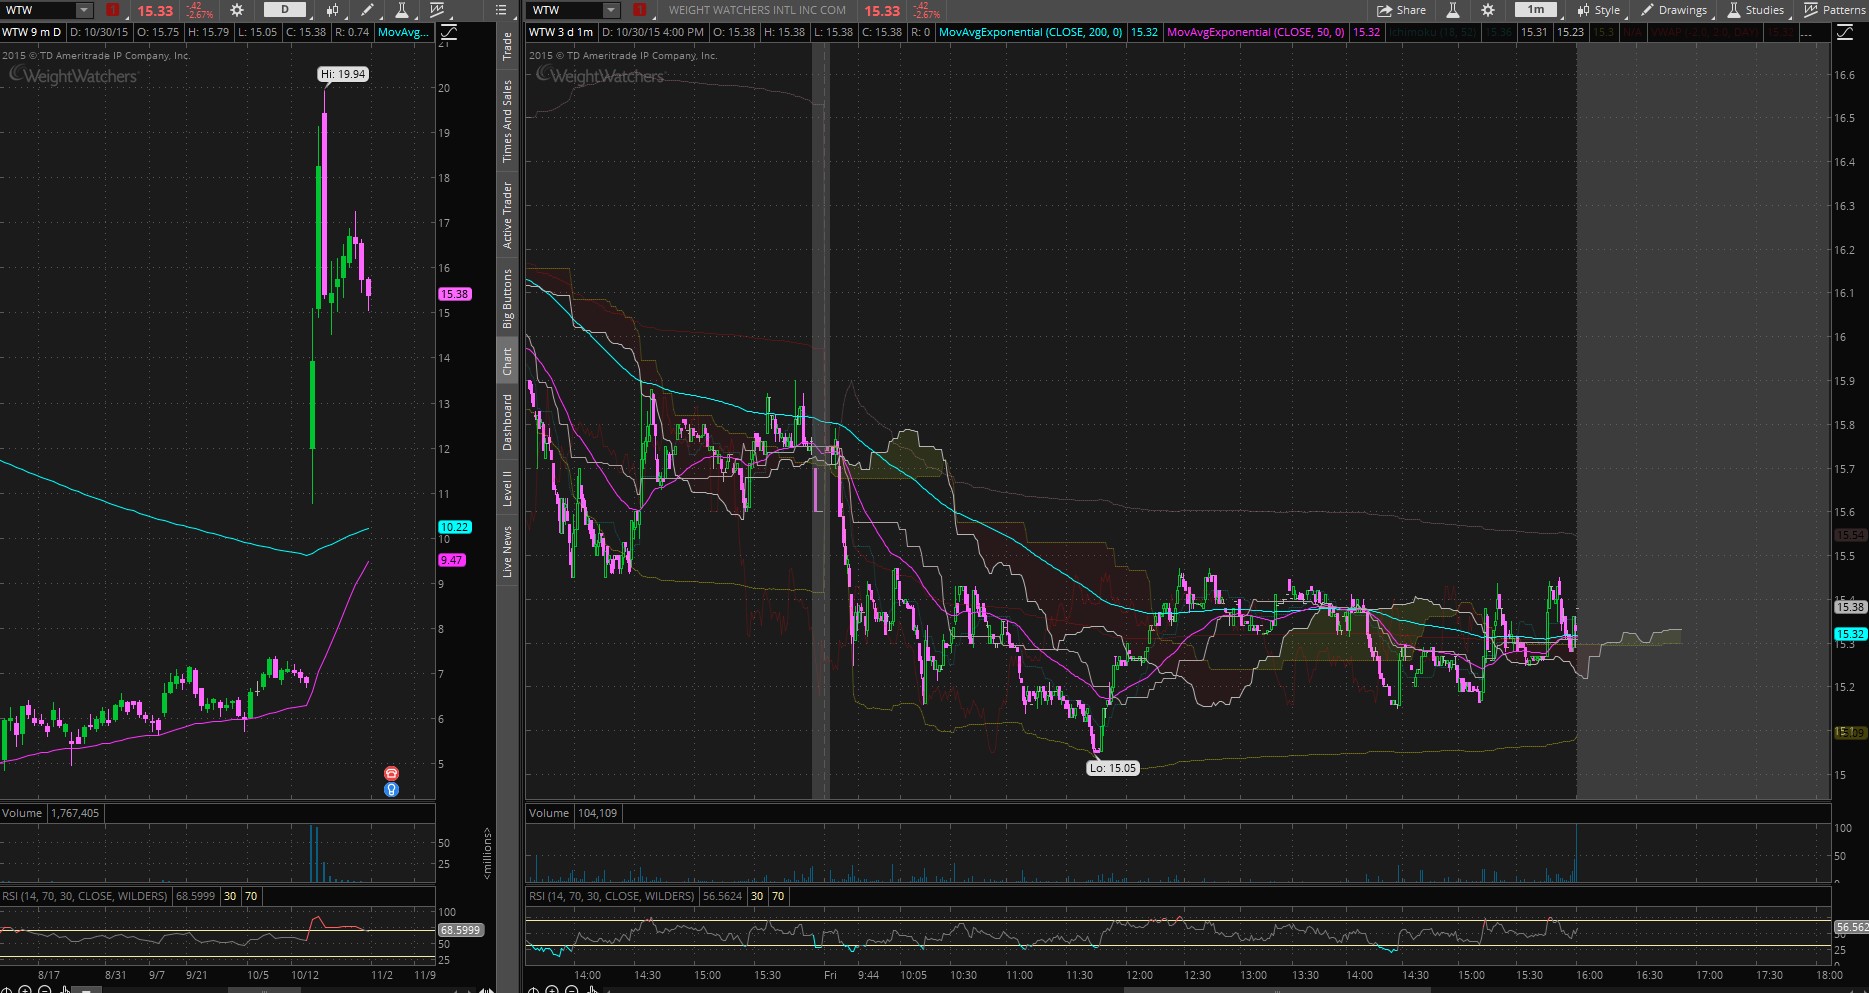Open Active Trader side tab
Viewport: 1869px width, 993px height.
[x=507, y=215]
